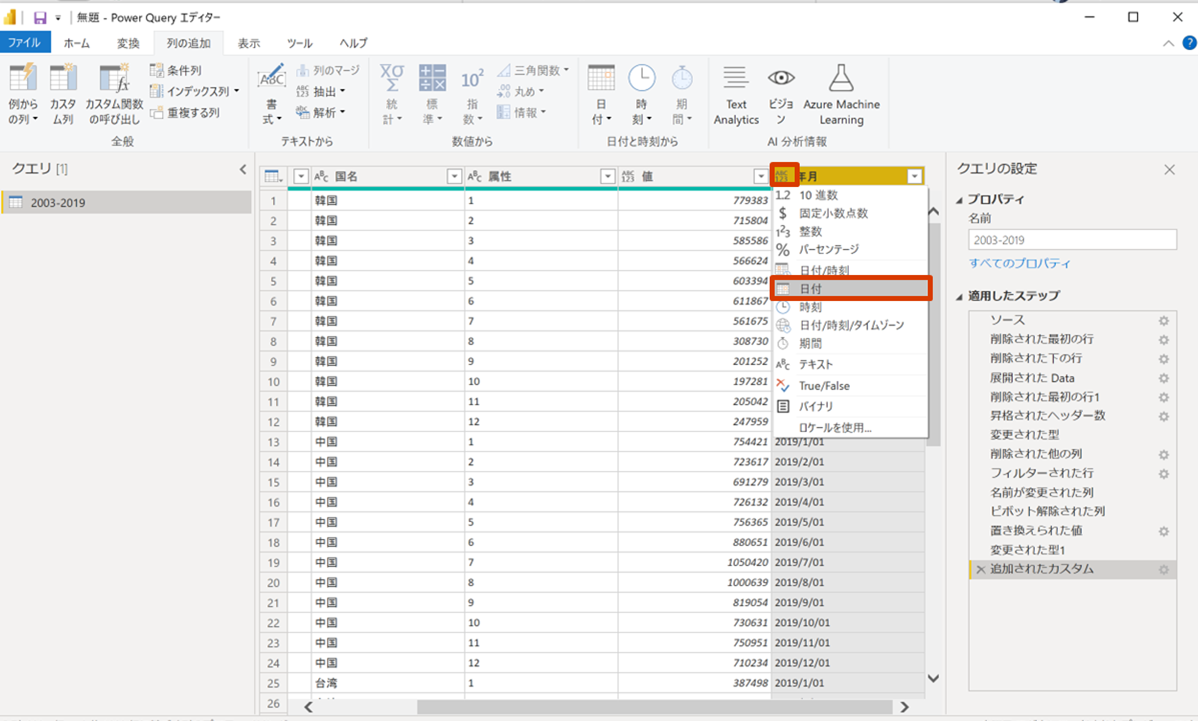Delete the 追加されたカスタム step with X

(x=980, y=570)
